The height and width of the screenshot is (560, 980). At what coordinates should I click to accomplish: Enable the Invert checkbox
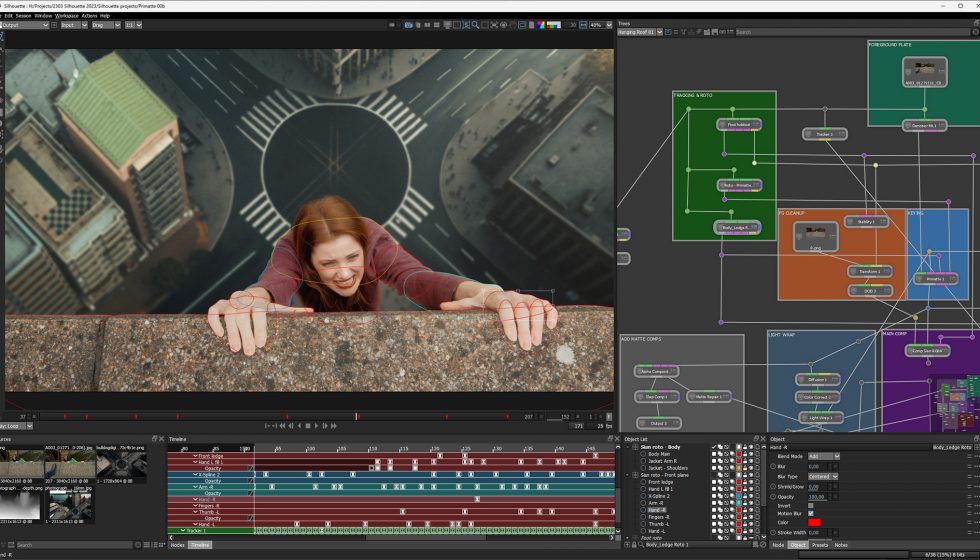coord(810,505)
